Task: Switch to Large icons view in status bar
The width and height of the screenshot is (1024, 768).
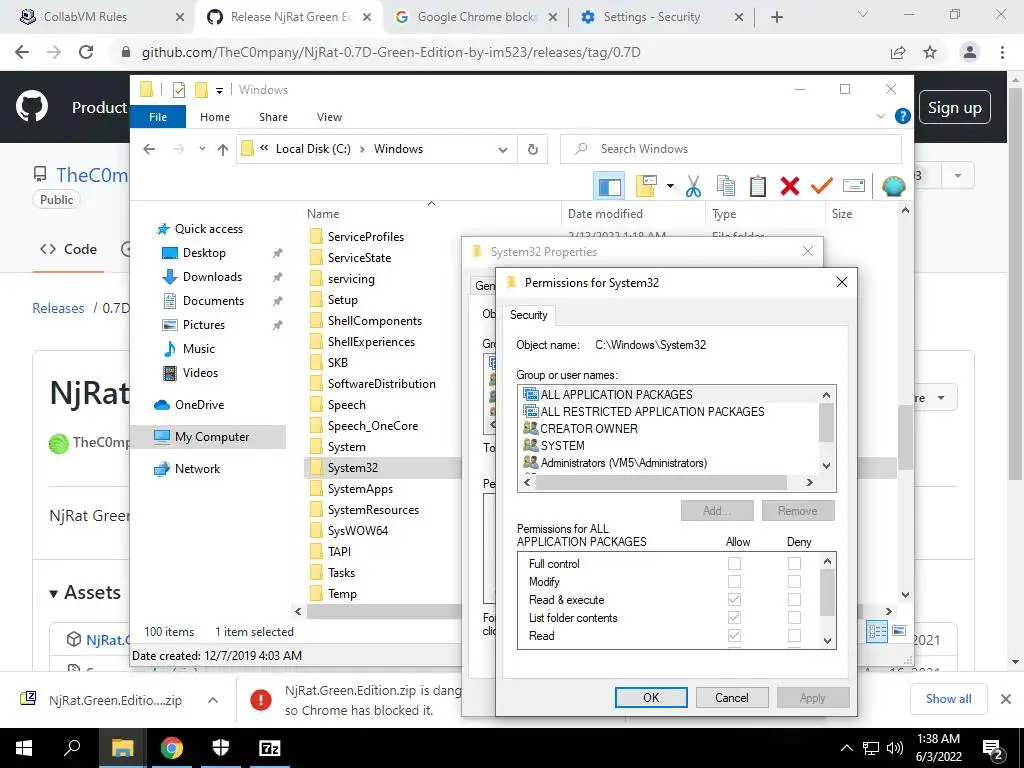Action: click(899, 631)
